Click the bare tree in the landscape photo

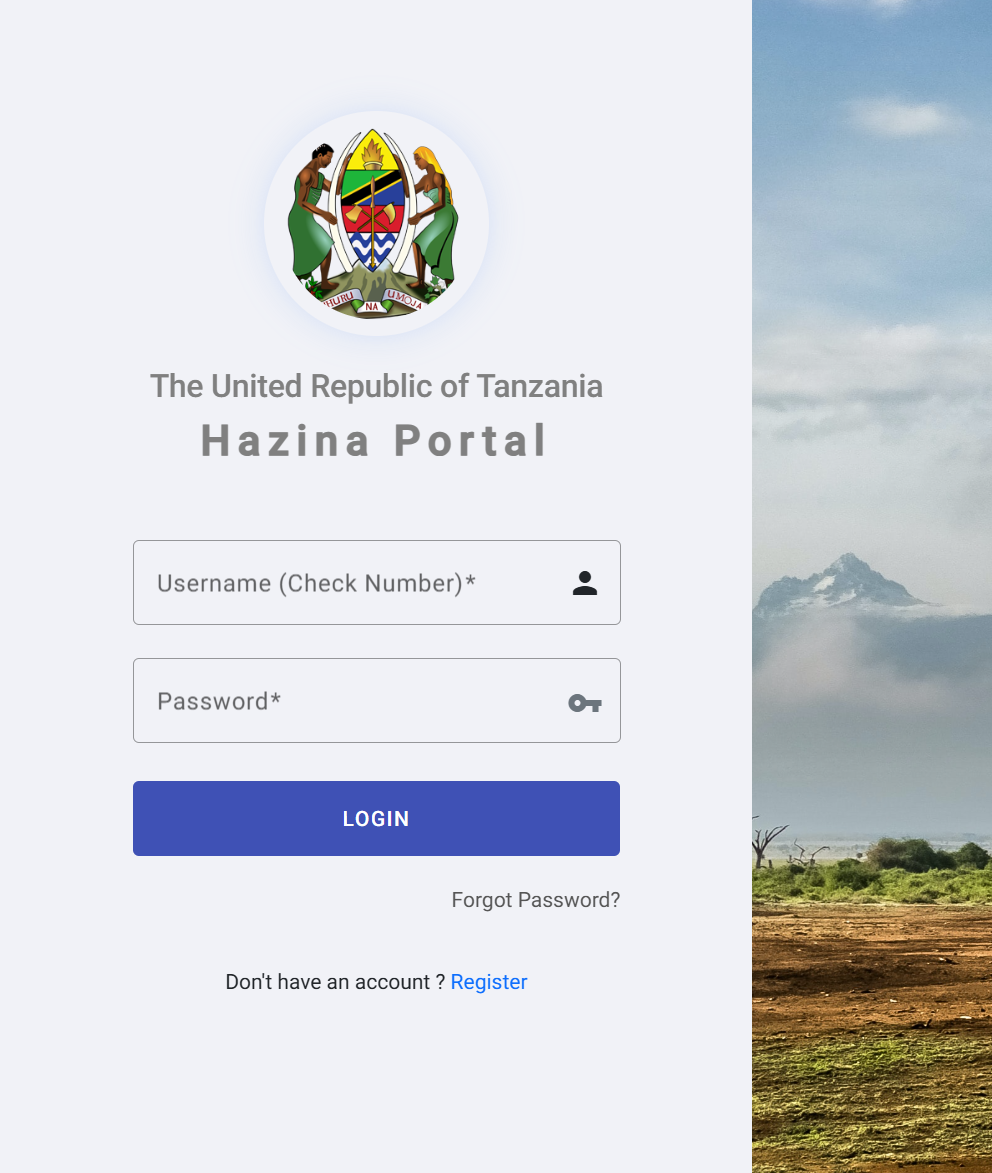pyautogui.click(x=768, y=843)
